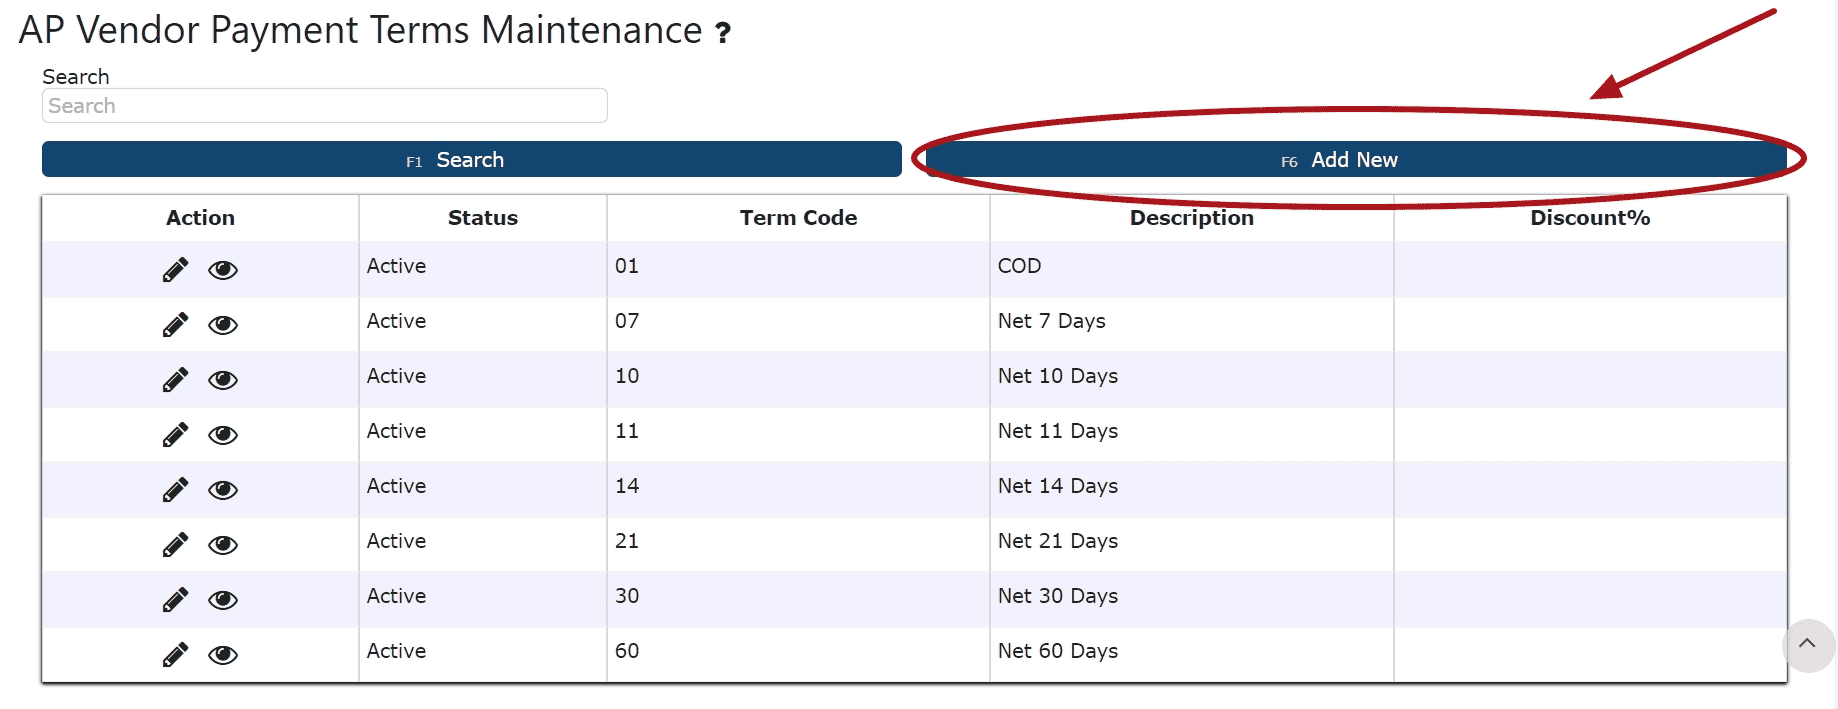Click pencil icon for Net 30 Days

pyautogui.click(x=175, y=600)
